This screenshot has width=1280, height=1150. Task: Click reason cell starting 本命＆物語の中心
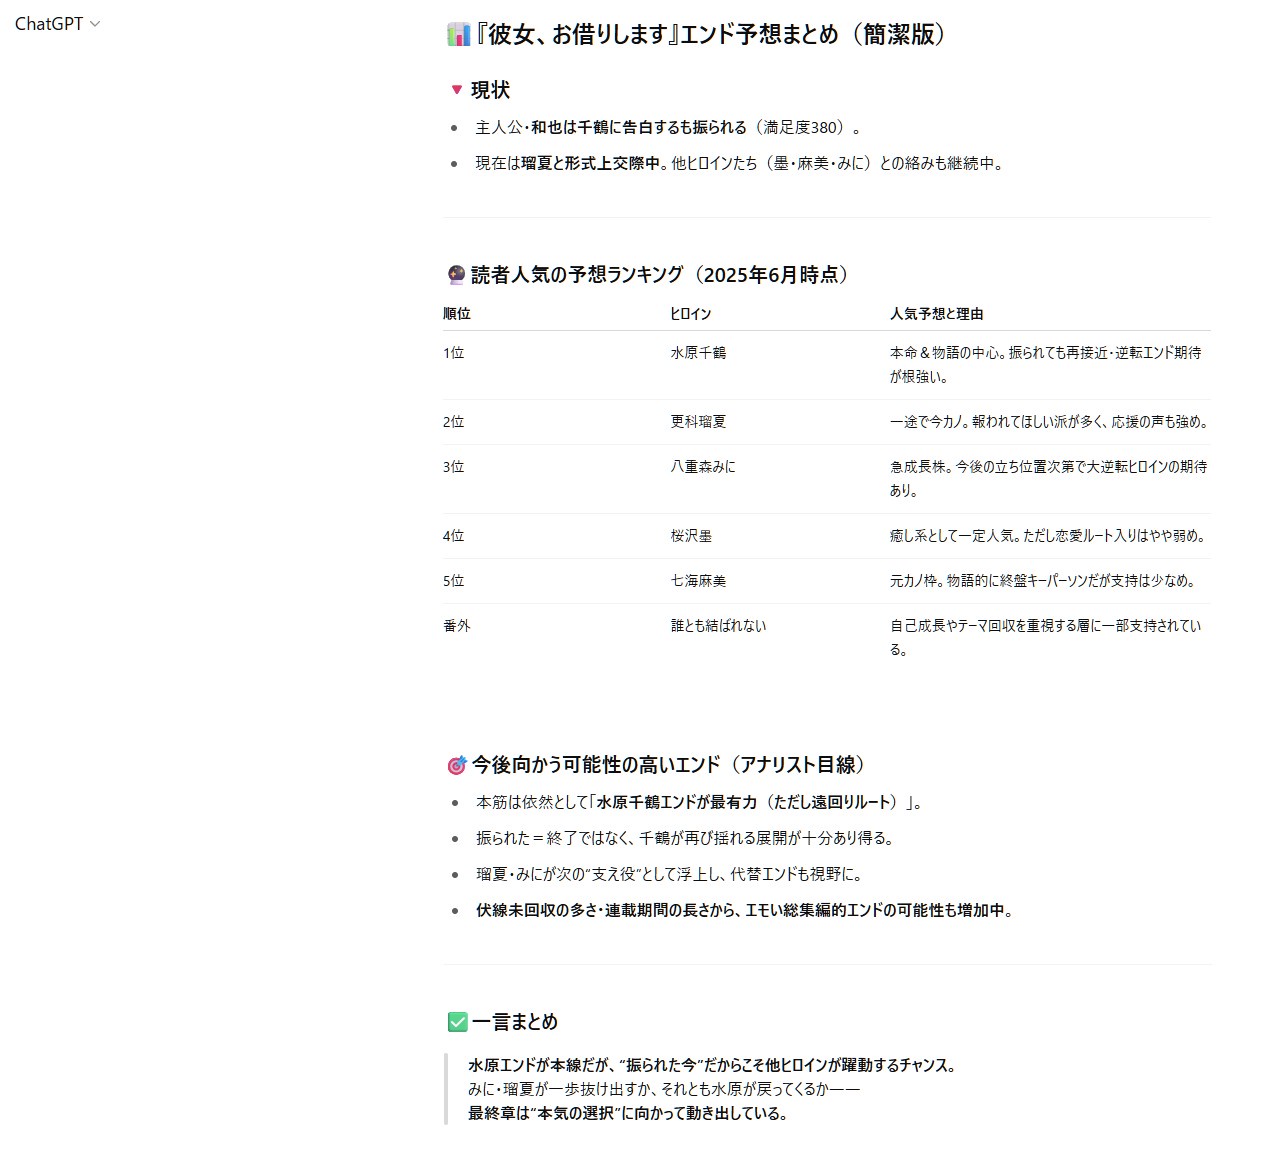pos(1046,365)
